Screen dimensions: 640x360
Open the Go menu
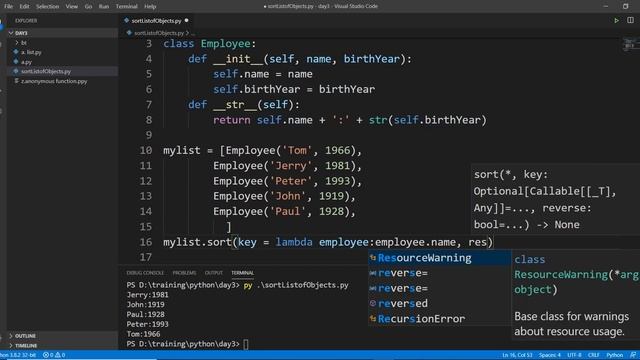(x=88, y=7)
